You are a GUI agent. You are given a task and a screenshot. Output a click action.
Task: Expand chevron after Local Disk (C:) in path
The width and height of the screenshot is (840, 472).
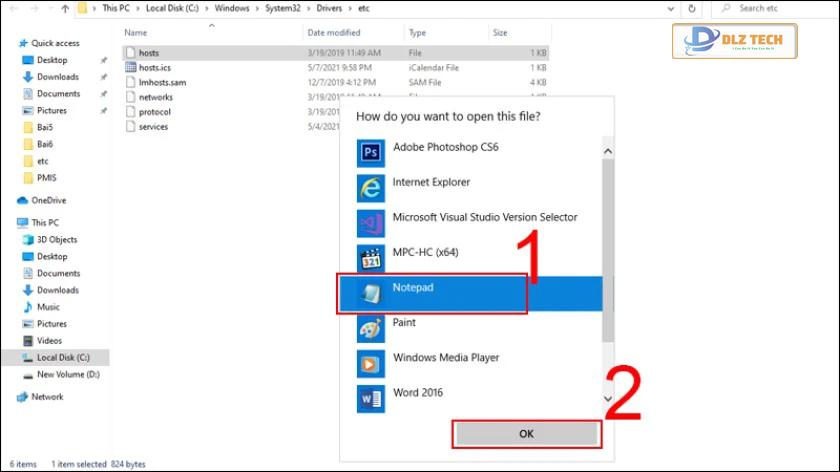point(206,9)
